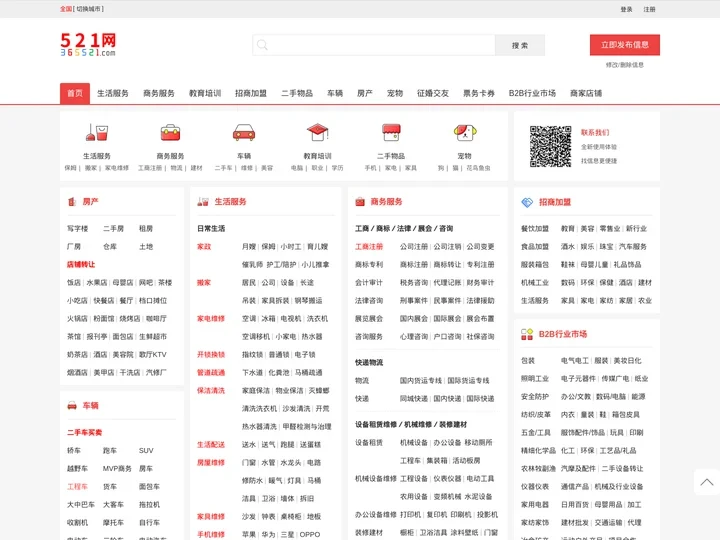Viewport: 720px width, 540px height.
Task: Click 写字楼 in the 房产 section
Action: [x=77, y=228]
